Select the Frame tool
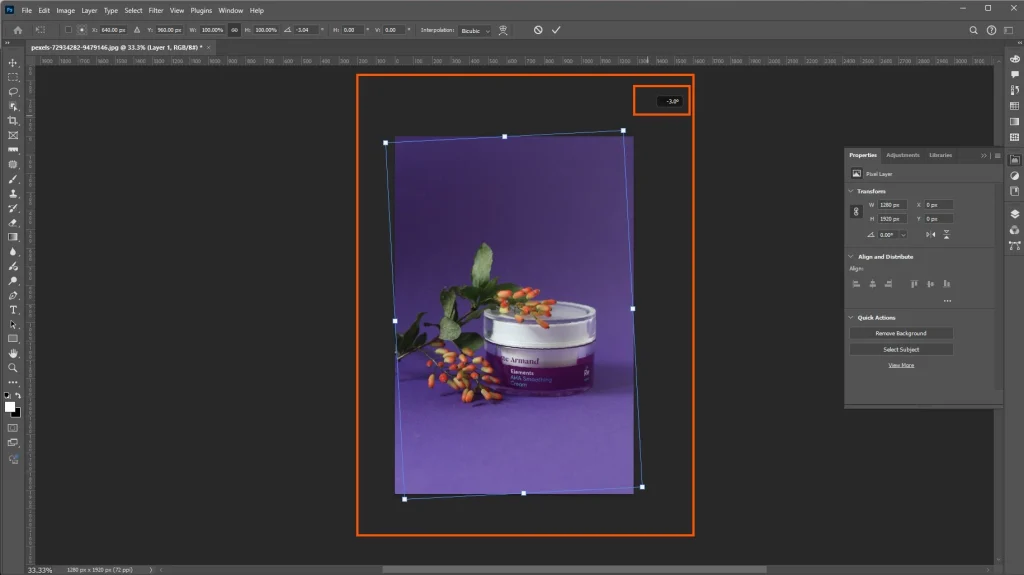Viewport: 1024px width, 575px height. click(12, 135)
